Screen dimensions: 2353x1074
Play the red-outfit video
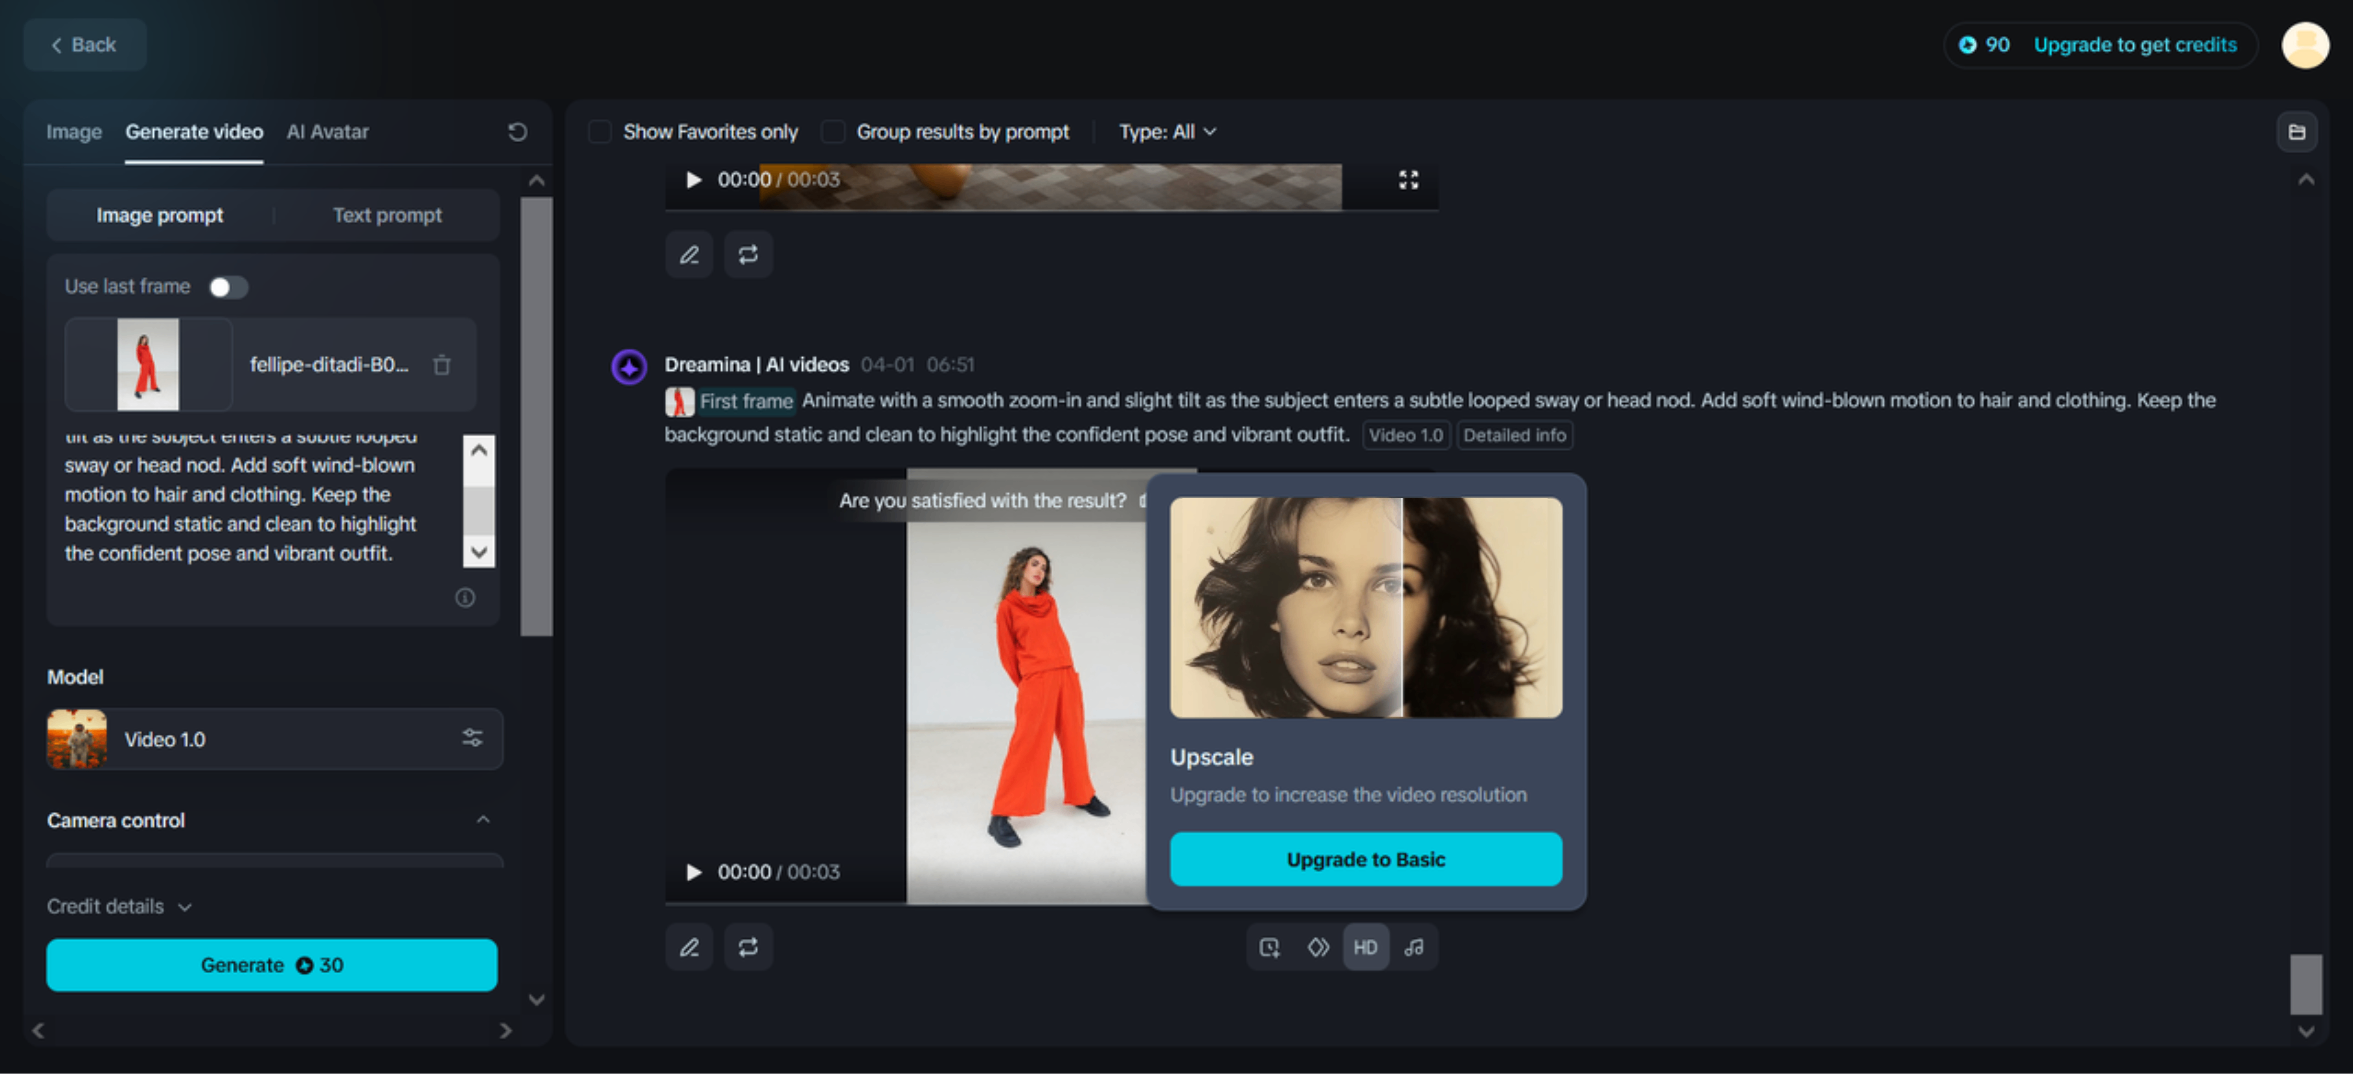[693, 872]
